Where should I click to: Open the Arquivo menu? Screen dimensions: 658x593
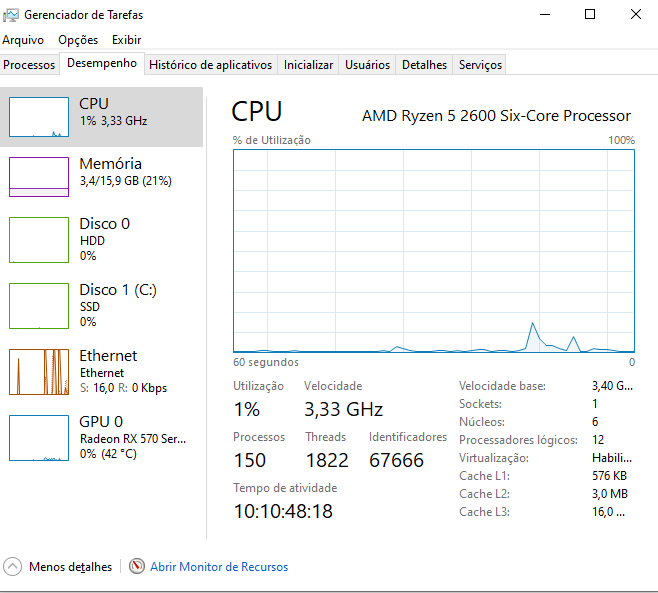23,40
